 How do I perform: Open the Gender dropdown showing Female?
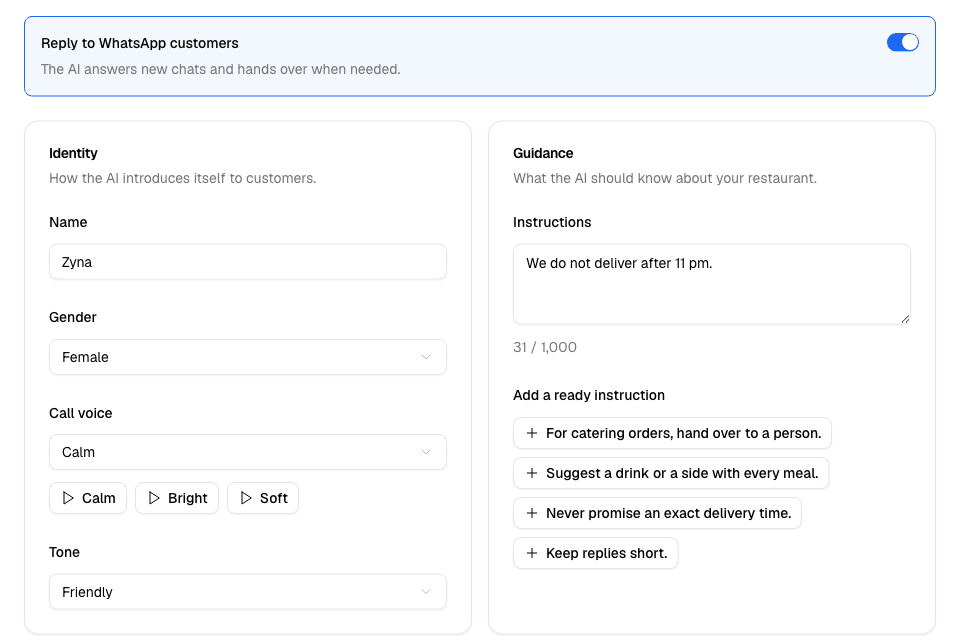pos(248,357)
